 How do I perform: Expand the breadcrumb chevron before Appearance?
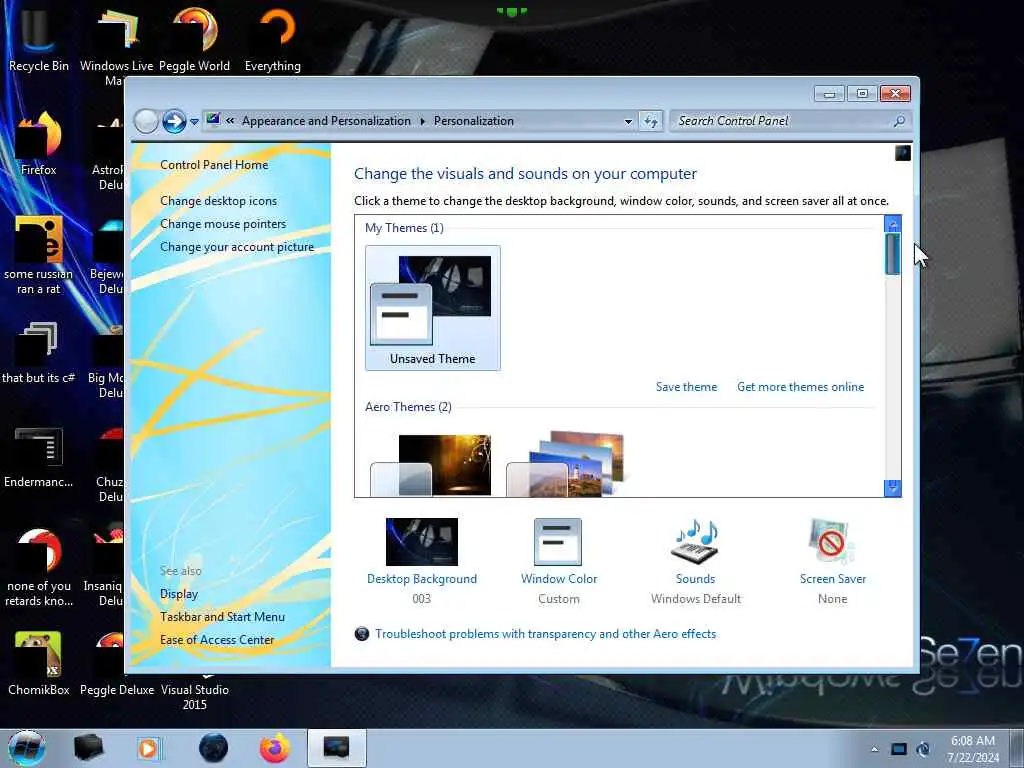point(230,121)
